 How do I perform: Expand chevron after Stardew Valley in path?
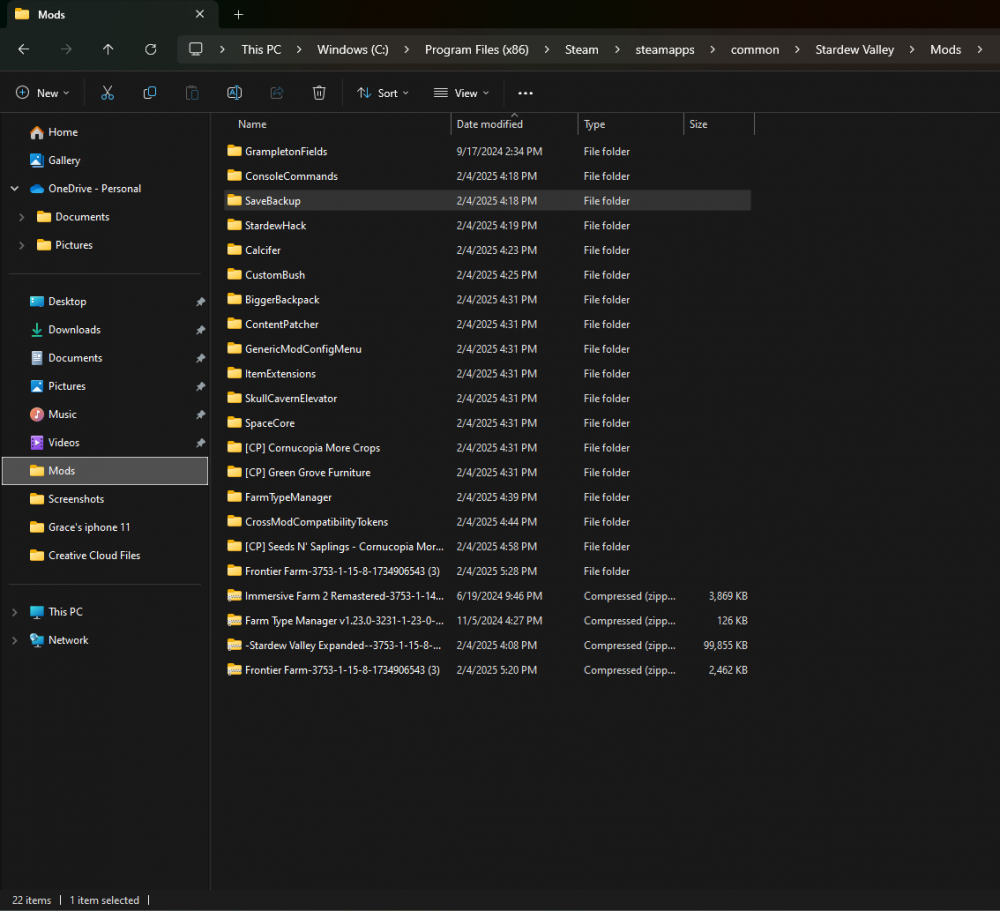[912, 49]
